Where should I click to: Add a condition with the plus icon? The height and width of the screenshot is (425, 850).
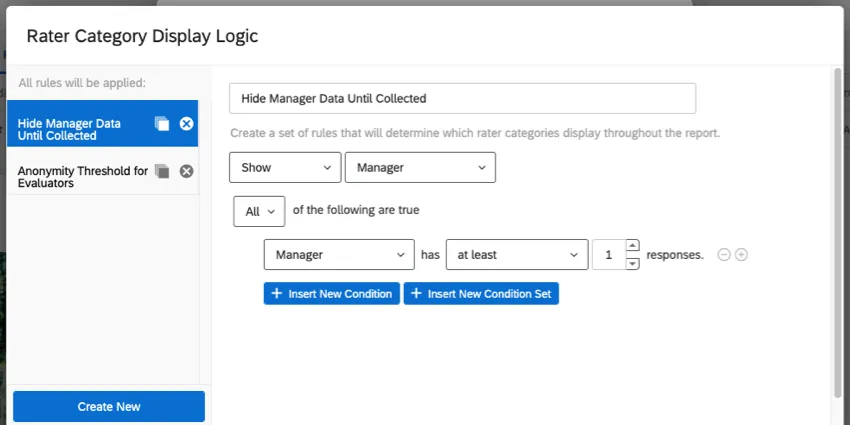(741, 255)
